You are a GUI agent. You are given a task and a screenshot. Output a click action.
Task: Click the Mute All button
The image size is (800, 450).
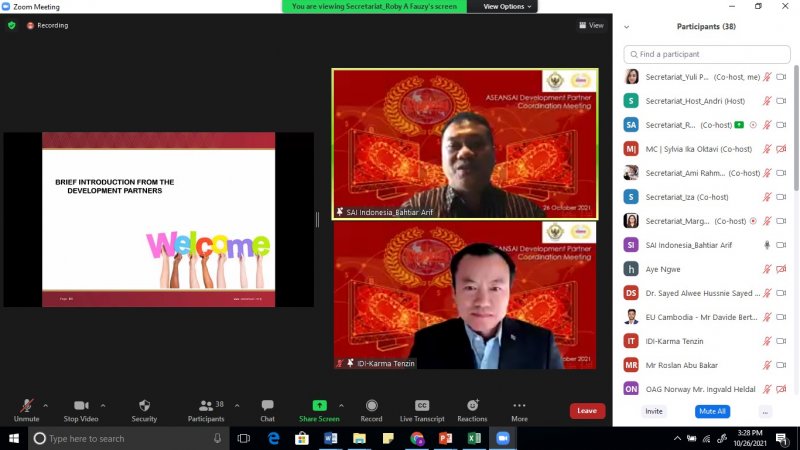tap(711, 411)
